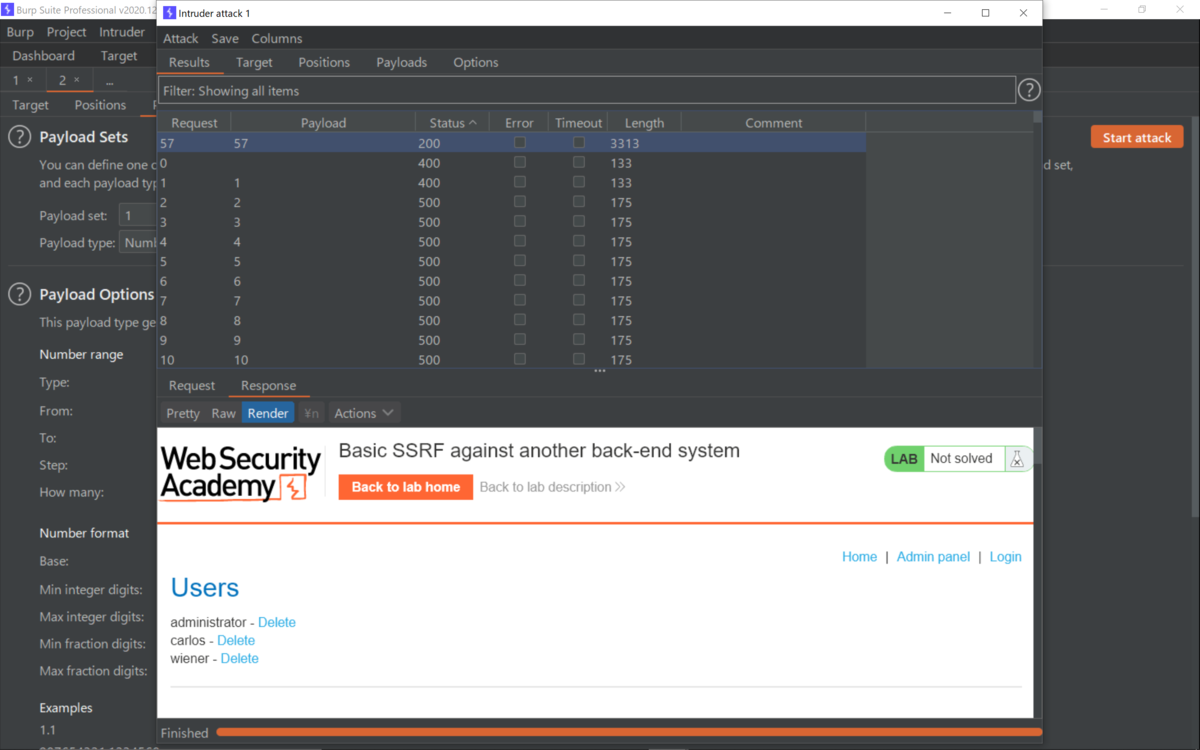The image size is (1200, 750).
Task: Click Delete link for wiener
Action: 240,658
